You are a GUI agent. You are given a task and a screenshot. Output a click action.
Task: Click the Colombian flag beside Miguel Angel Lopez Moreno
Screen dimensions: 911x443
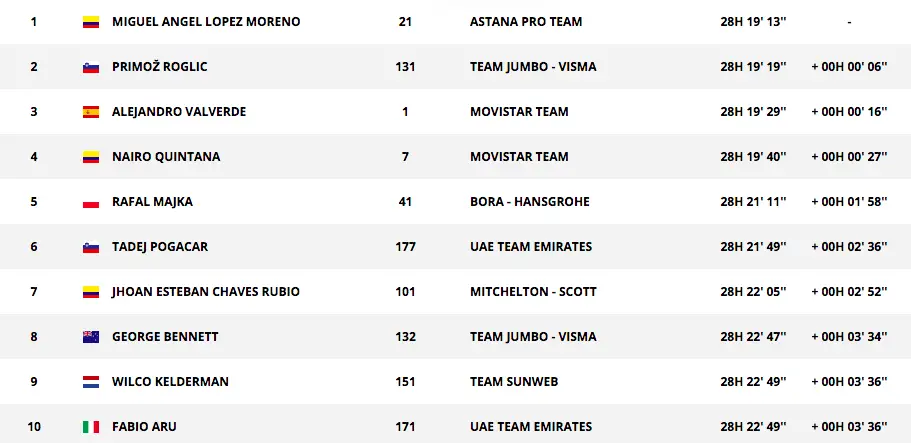tap(91, 22)
